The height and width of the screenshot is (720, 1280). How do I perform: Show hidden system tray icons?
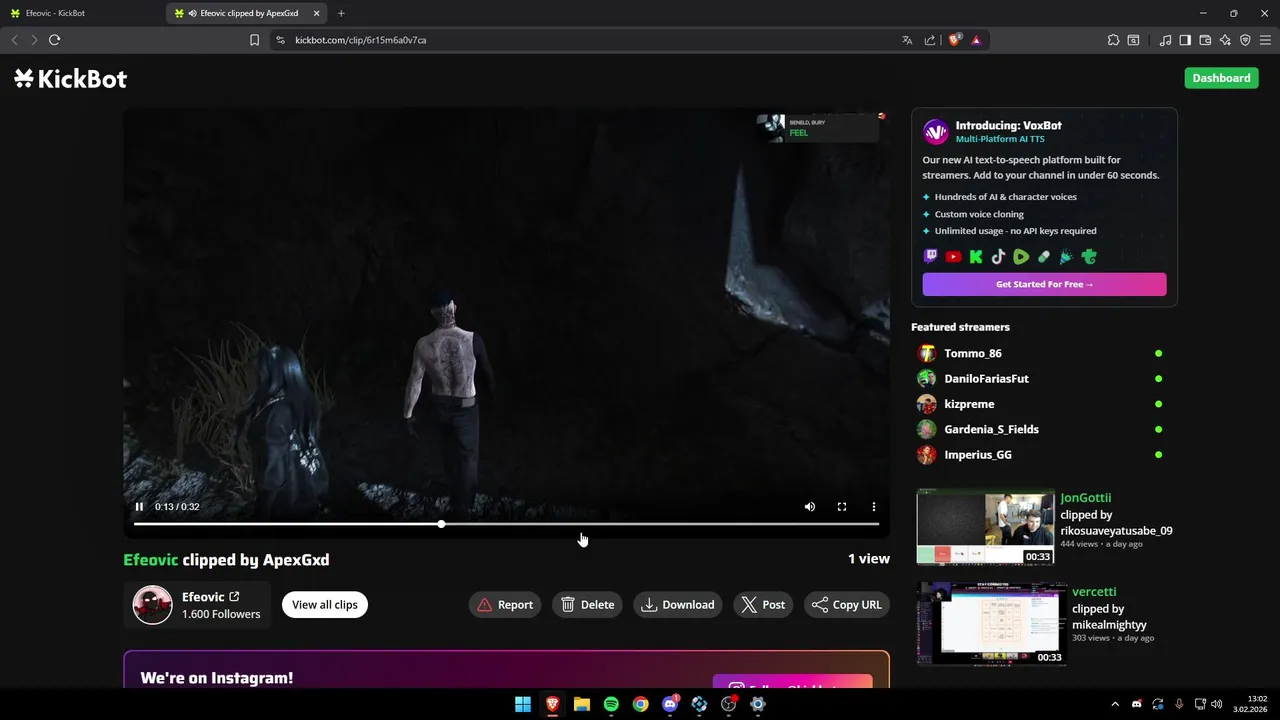pos(1115,704)
